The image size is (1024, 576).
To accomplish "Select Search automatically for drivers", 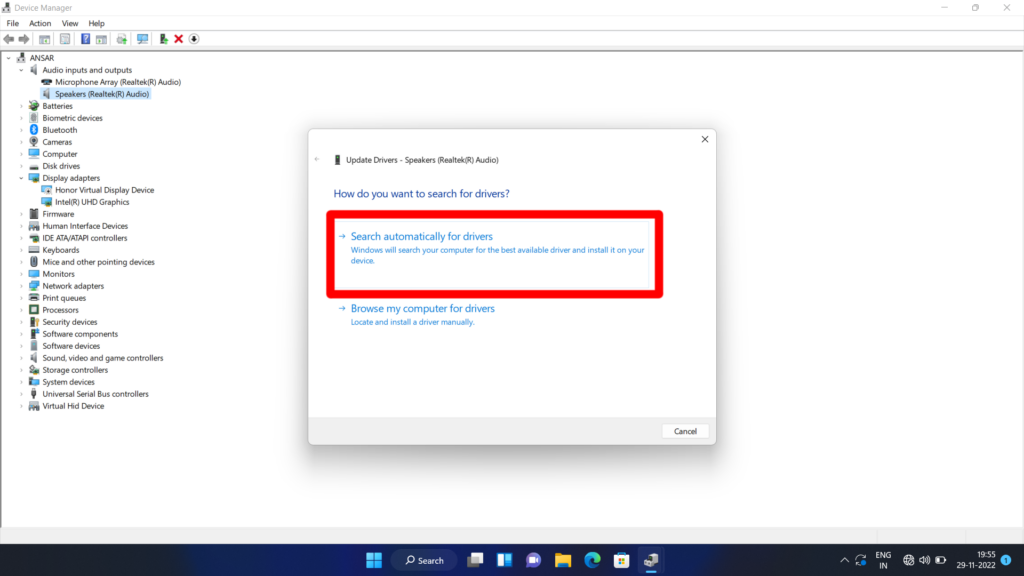I will click(420, 236).
